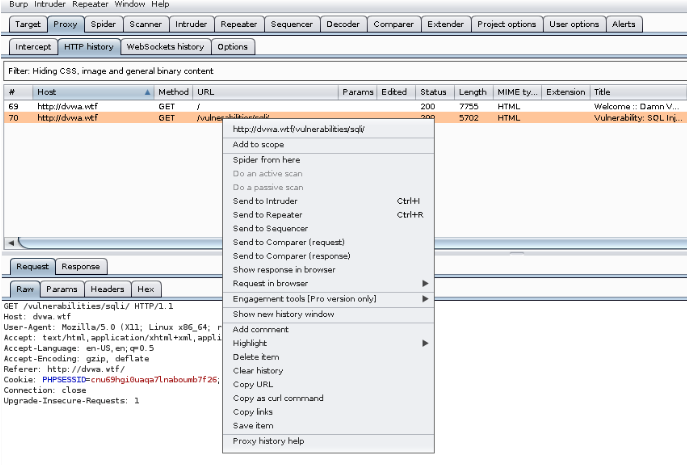Open the request Headers view tab
The width and height of the screenshot is (688, 465).
[x=107, y=289]
